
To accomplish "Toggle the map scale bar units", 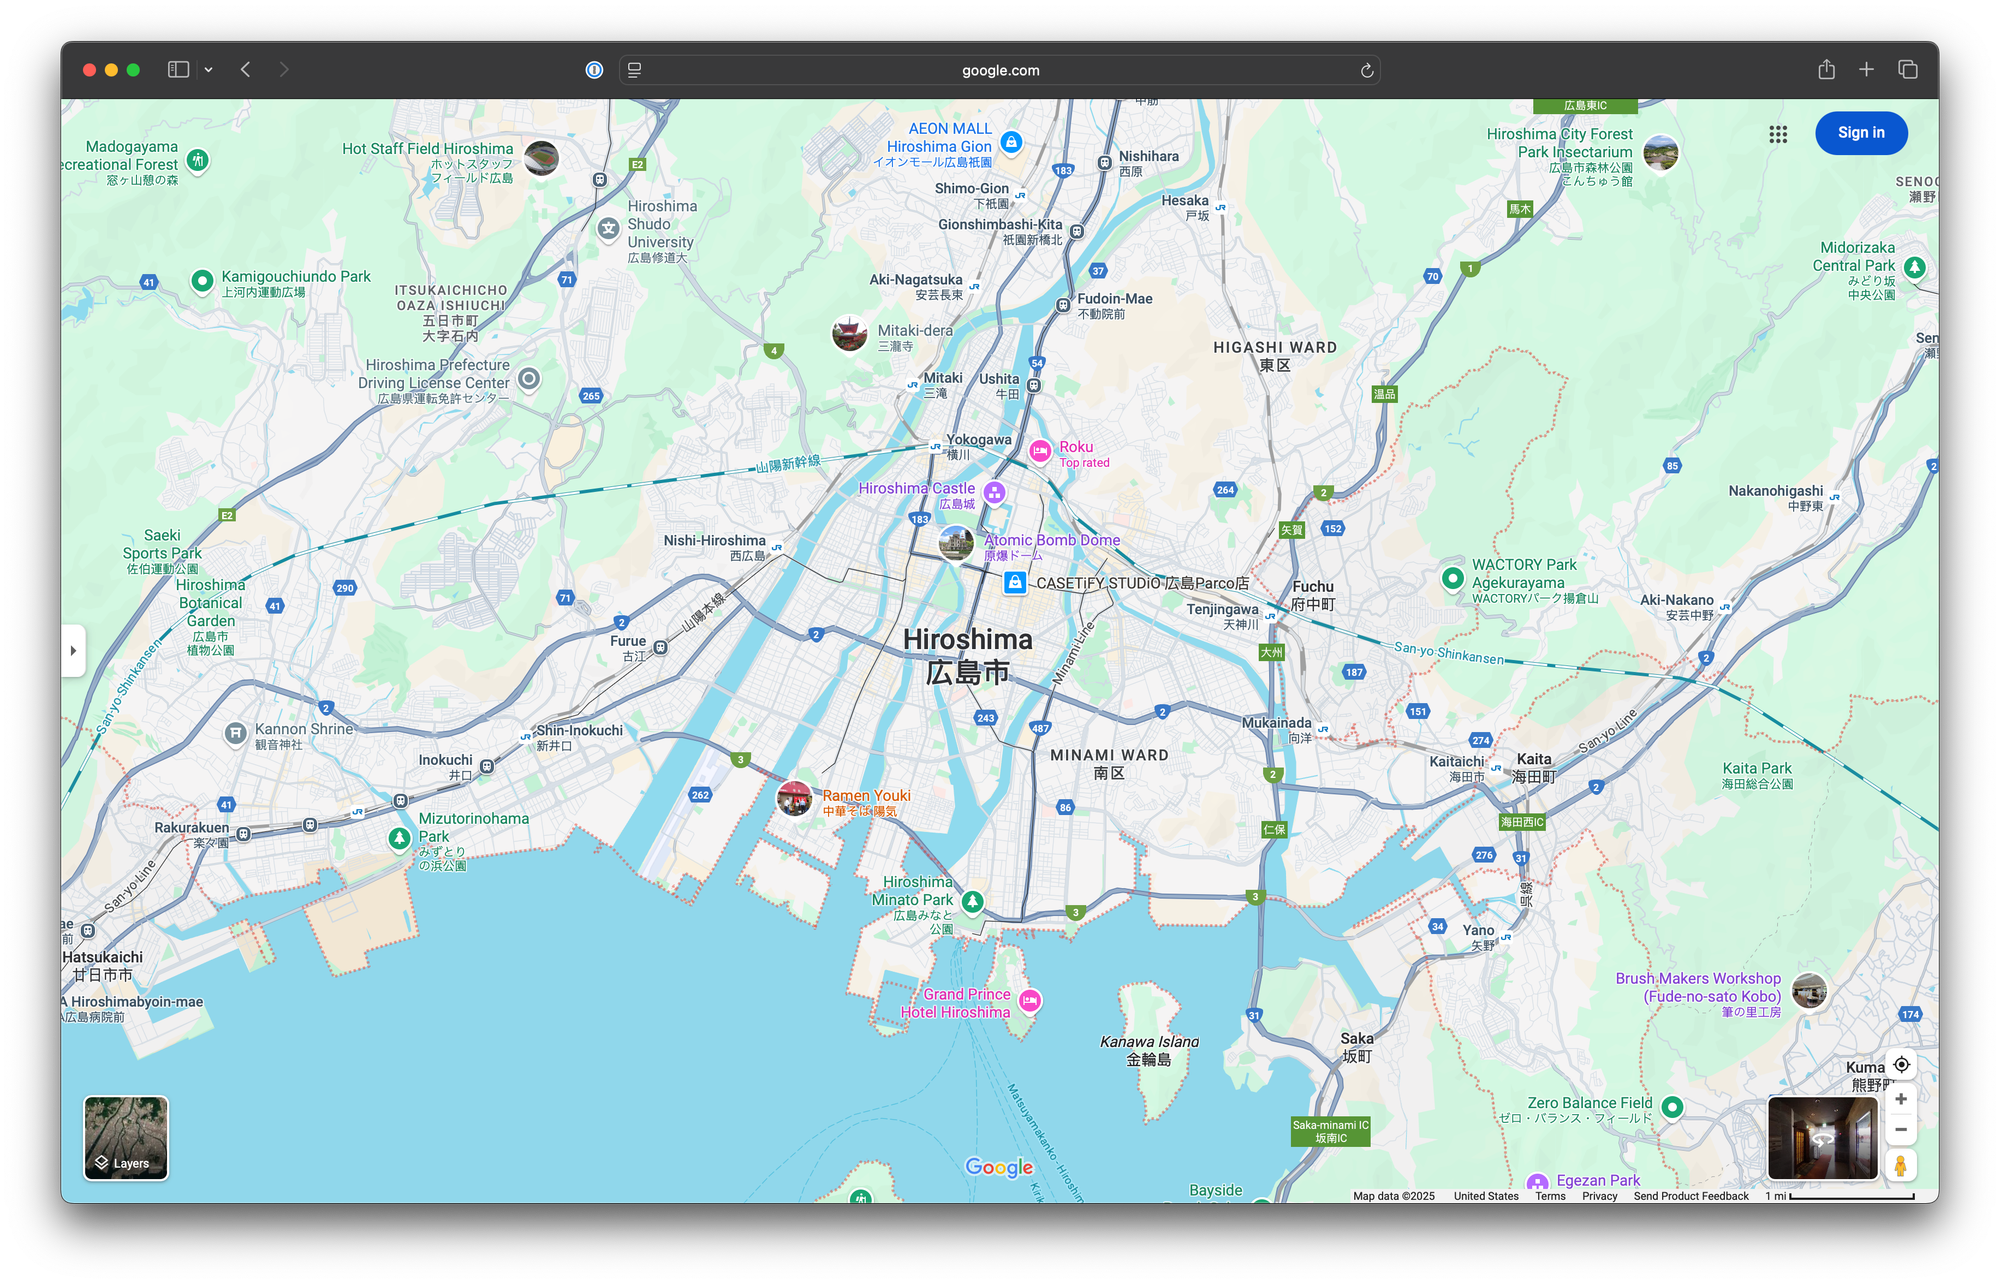I will pos(1840,1196).
